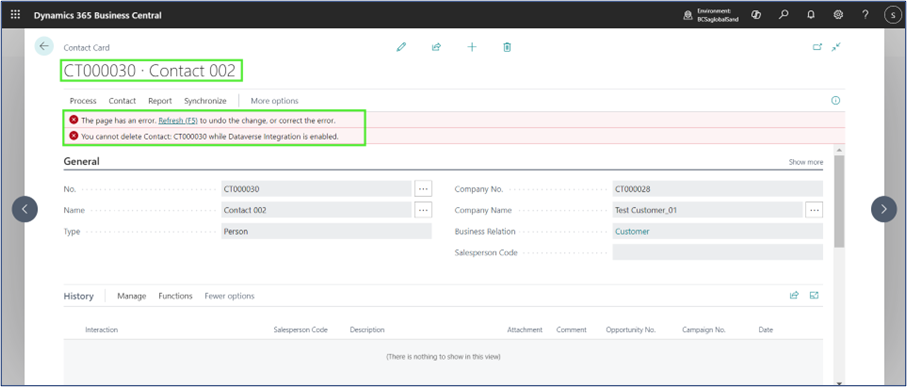Open the help question mark
Image resolution: width=907 pixels, height=387 pixels.
pos(865,14)
